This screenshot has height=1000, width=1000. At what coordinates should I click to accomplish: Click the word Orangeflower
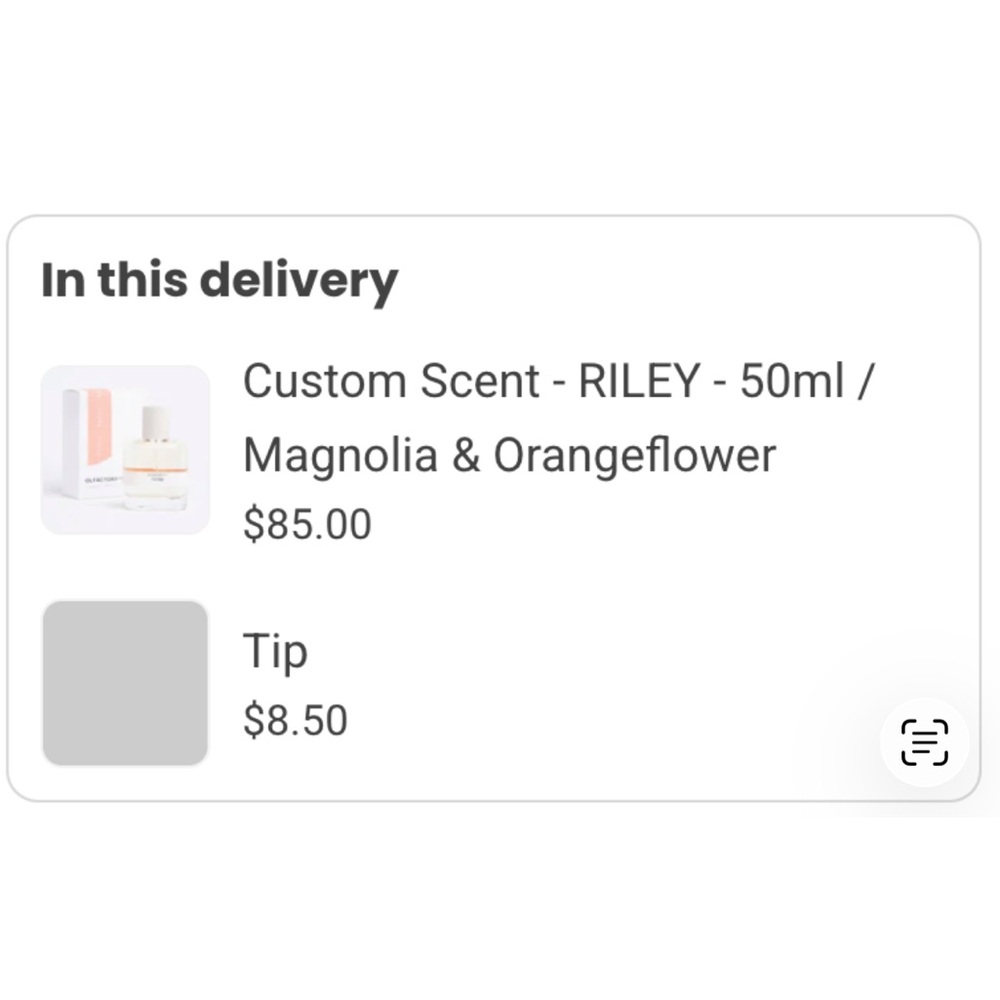(x=635, y=455)
